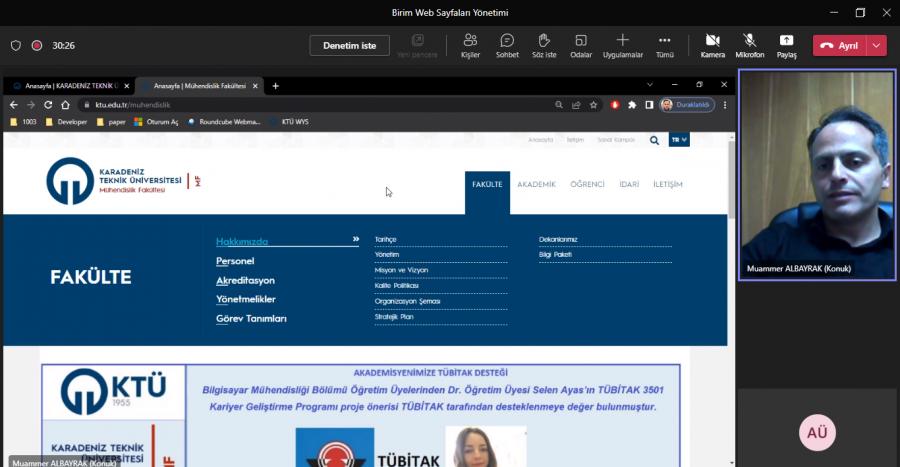This screenshot has height=467, width=900.
Task: Open the Personel submenu
Action: point(235,261)
